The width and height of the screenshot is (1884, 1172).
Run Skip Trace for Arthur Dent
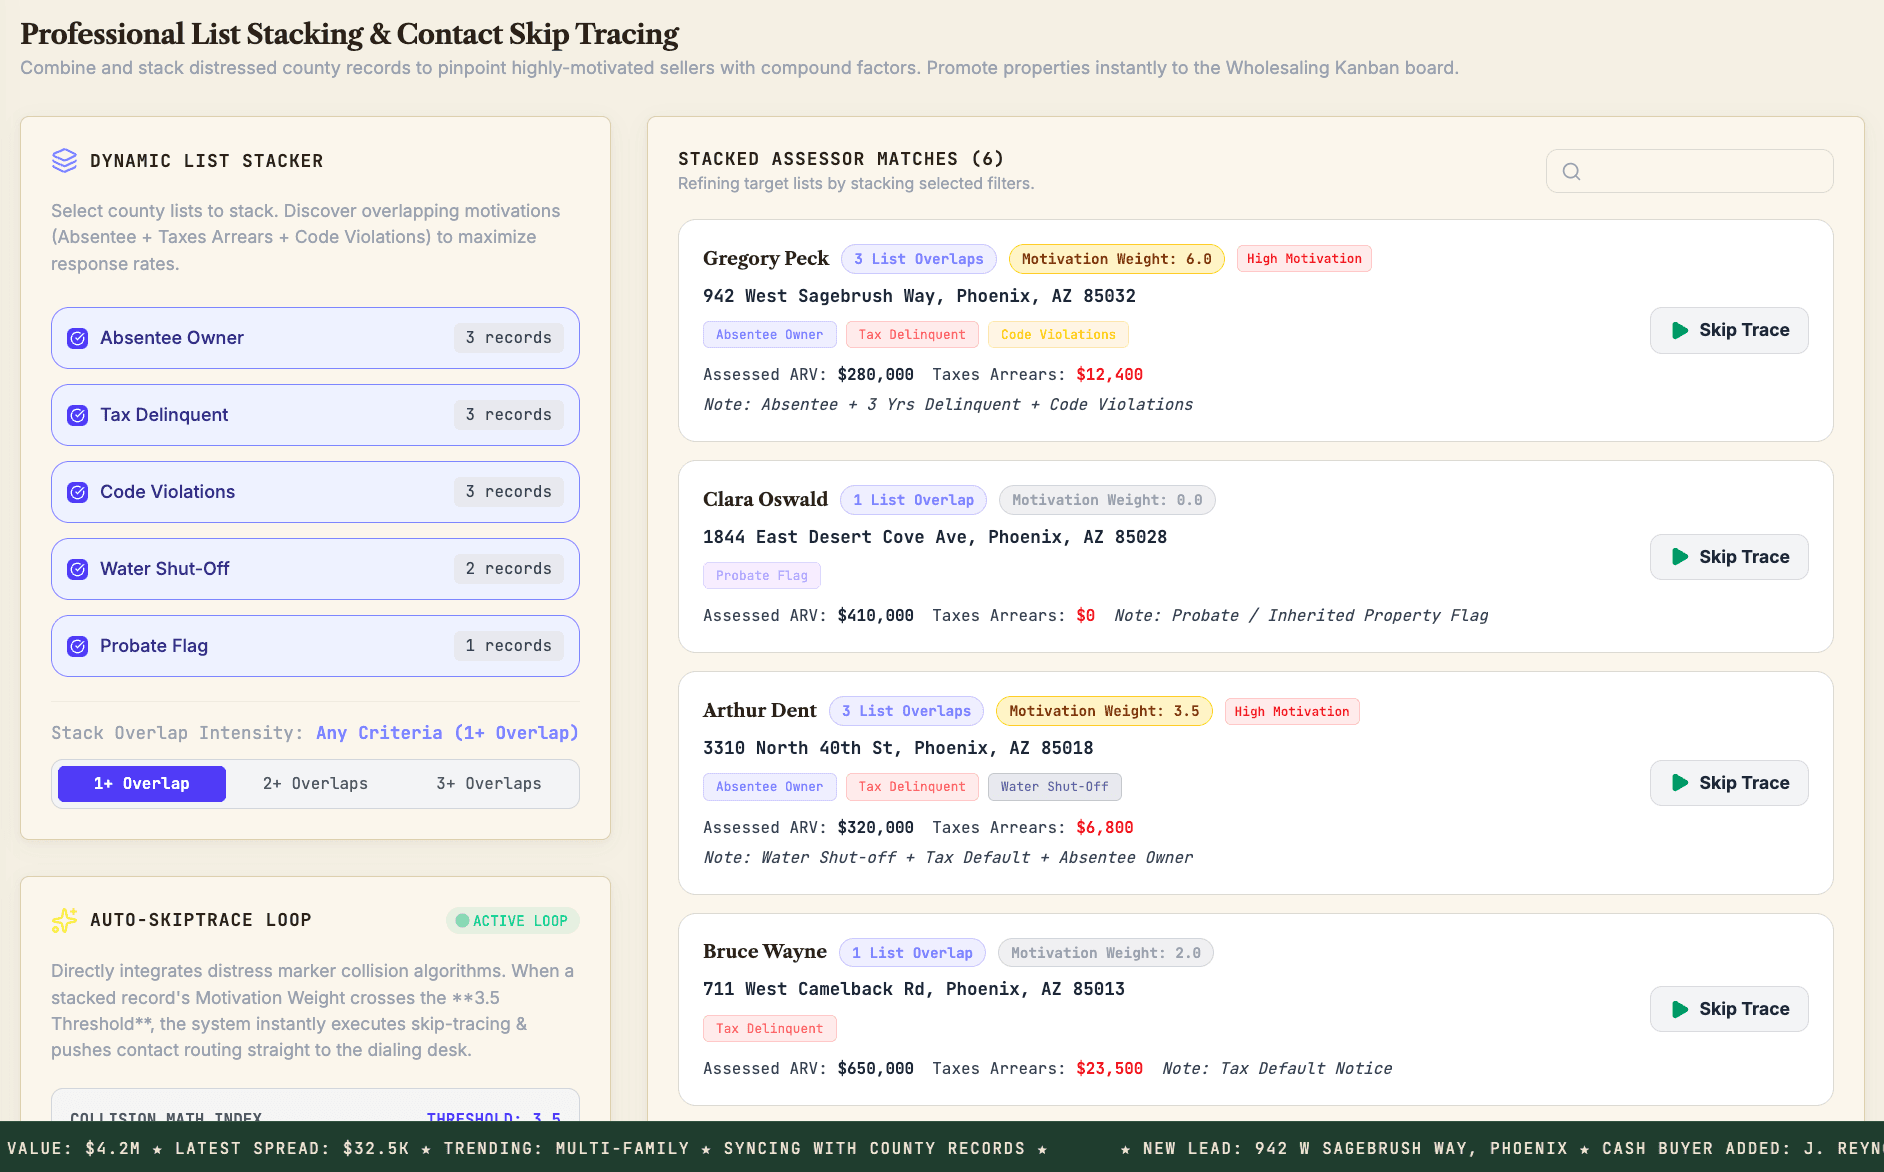(1729, 783)
